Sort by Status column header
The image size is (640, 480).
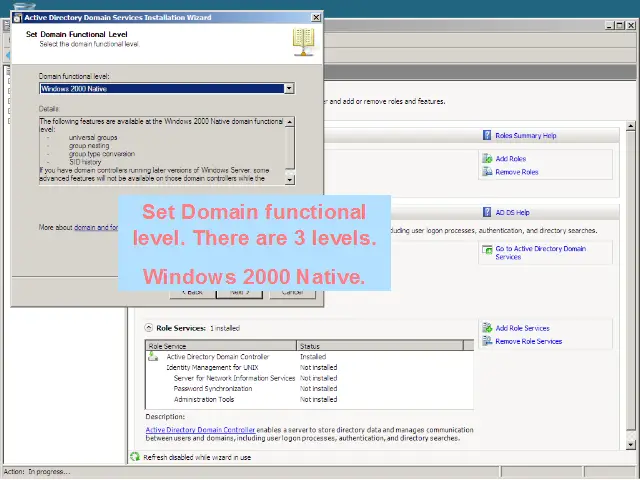tap(380, 346)
